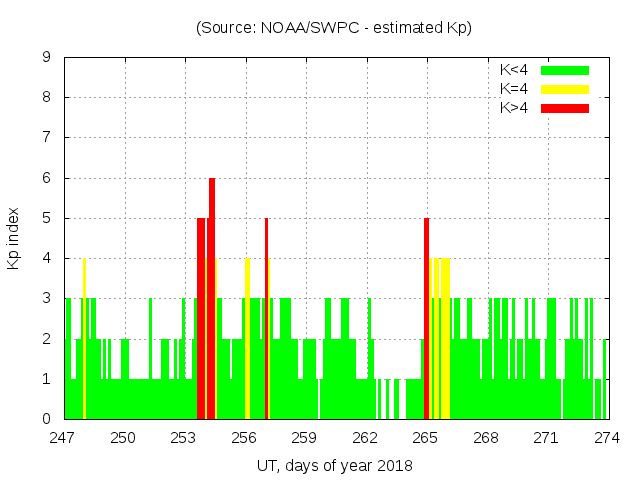640x480 pixels.
Task: Click the 247 tick label on x-axis
Action: point(64,438)
